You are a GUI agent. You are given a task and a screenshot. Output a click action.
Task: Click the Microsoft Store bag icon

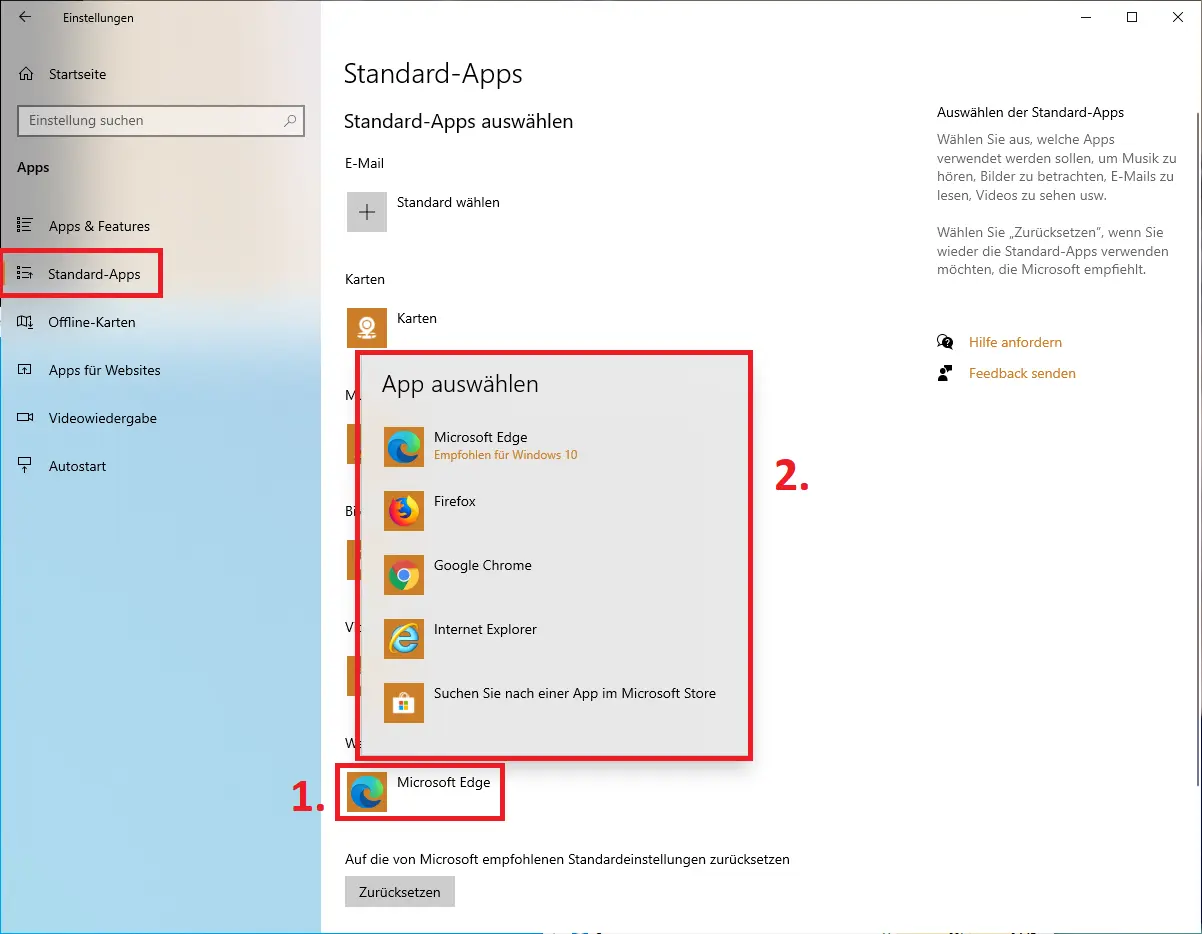404,703
